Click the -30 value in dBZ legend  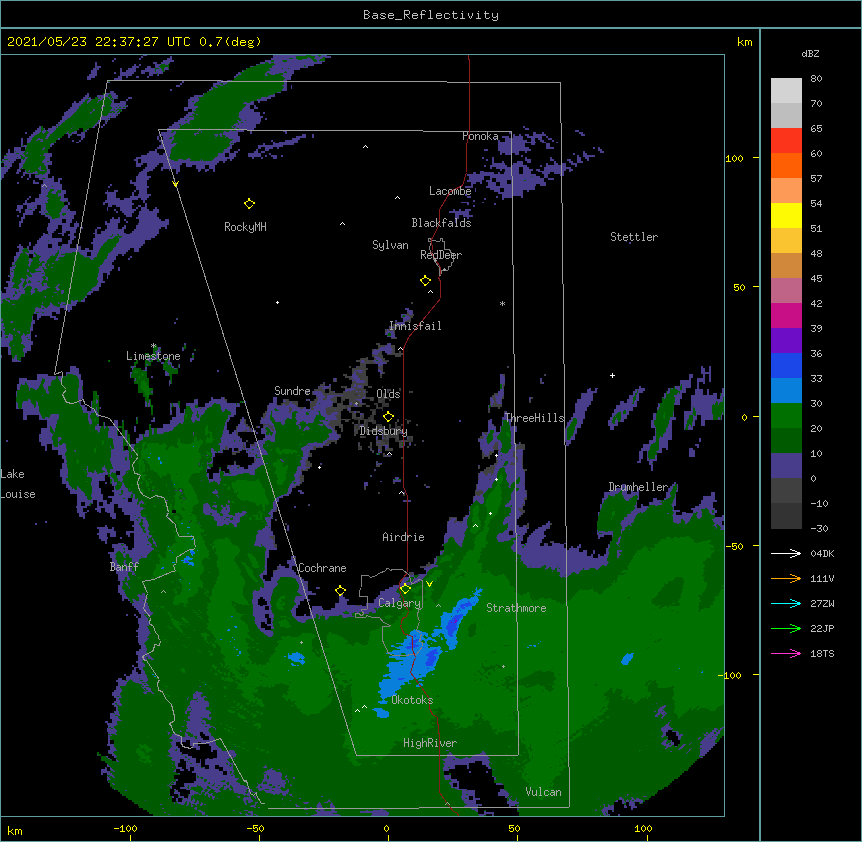819,529
